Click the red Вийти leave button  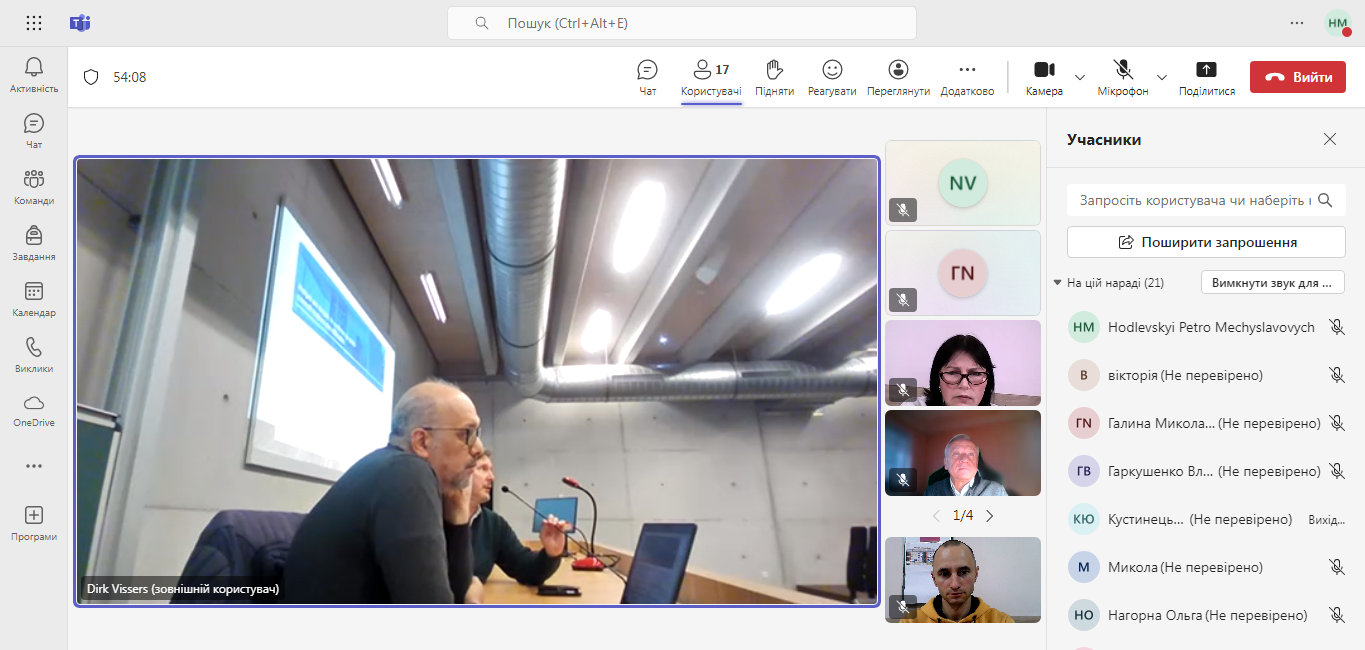pos(1297,77)
